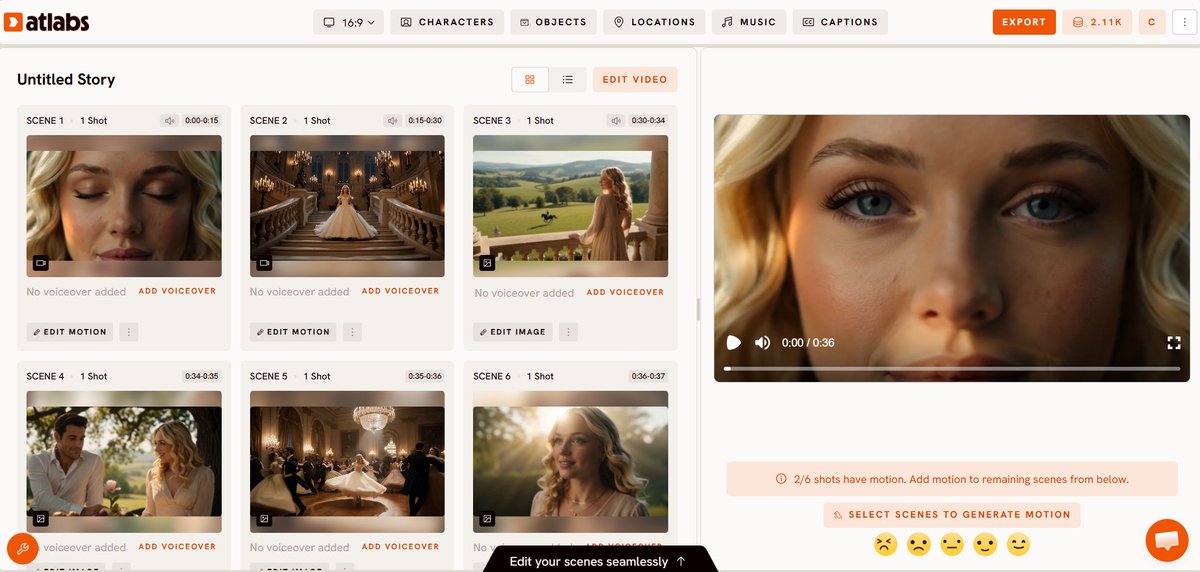Add voiceover to Scene 1
This screenshot has height=572, width=1200.
[177, 291]
